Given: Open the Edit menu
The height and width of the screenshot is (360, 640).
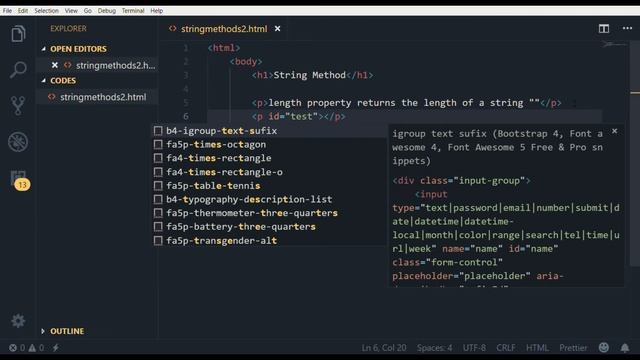Looking at the screenshot, I should click(x=23, y=11).
